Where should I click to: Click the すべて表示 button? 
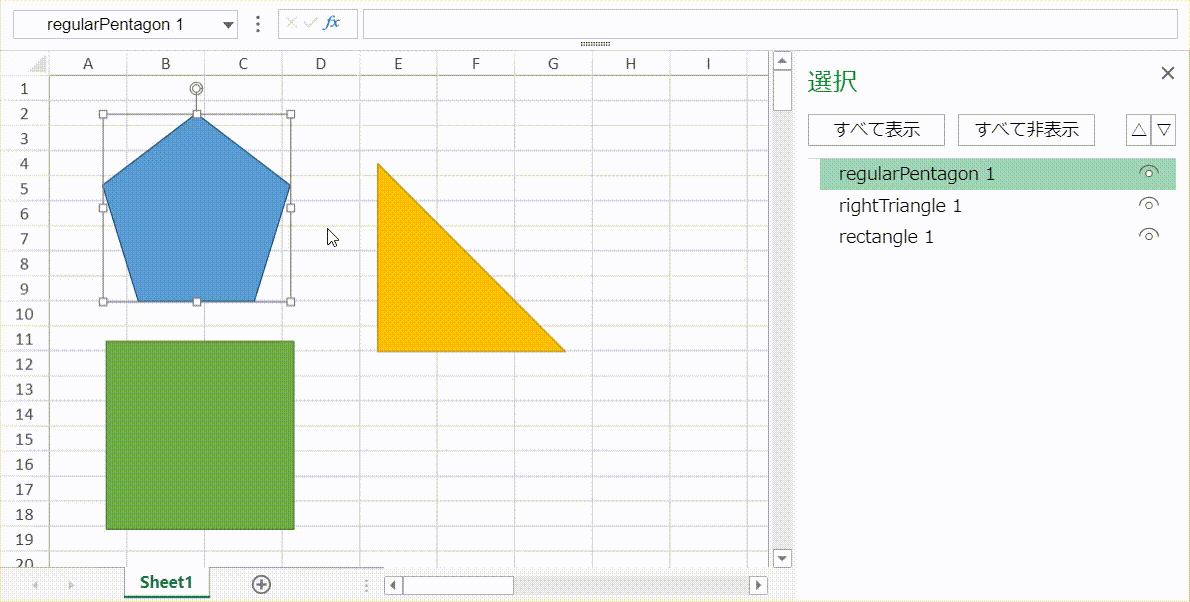point(877,130)
